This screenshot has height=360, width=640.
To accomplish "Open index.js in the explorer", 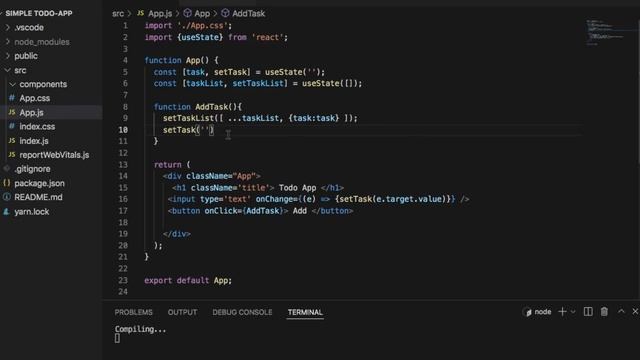I will pos(34,141).
